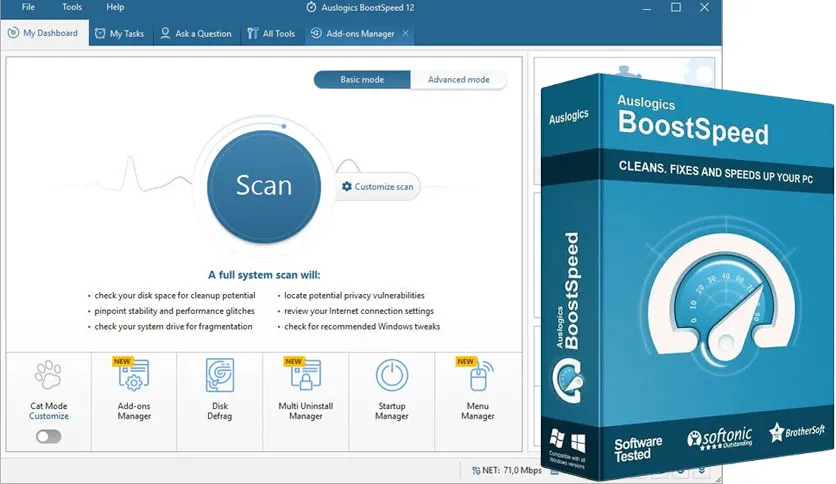Click 'locate potential privacy vulnerabilities'
836x484 pixels.
point(354,295)
